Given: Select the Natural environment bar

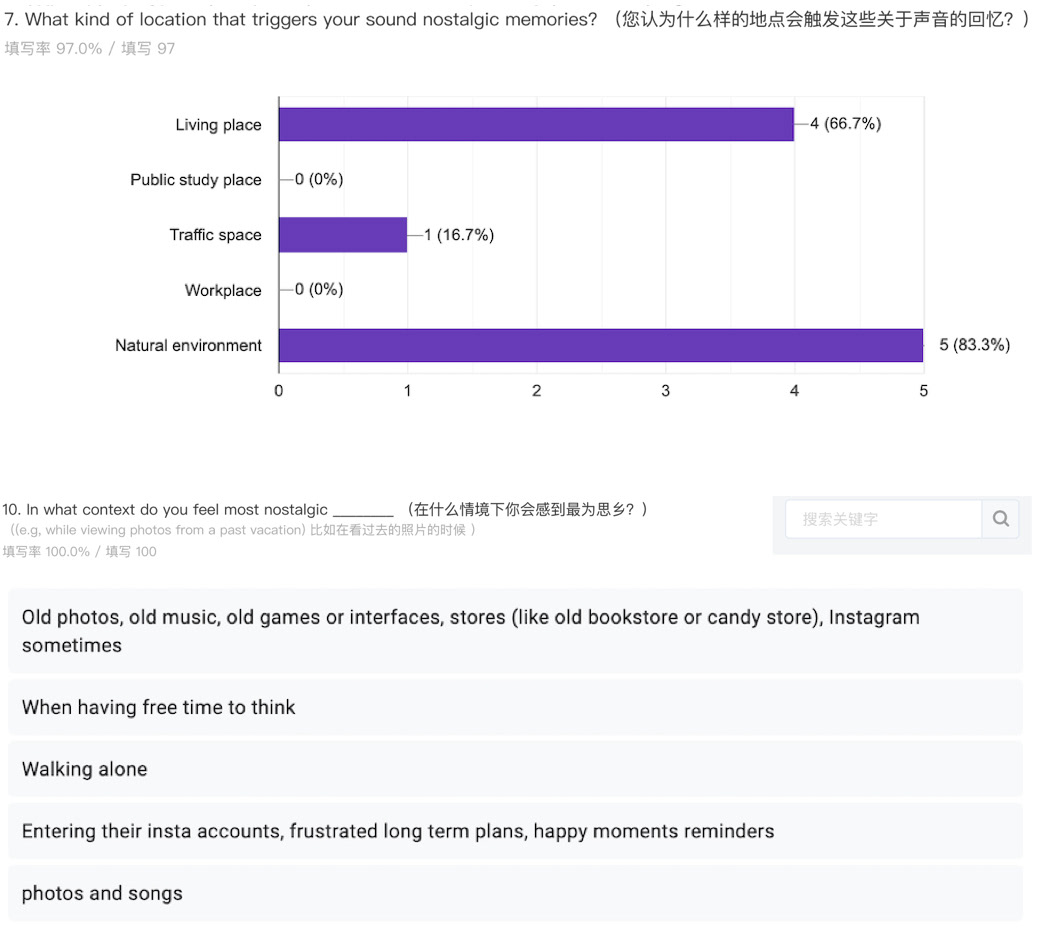Looking at the screenshot, I should click(600, 345).
